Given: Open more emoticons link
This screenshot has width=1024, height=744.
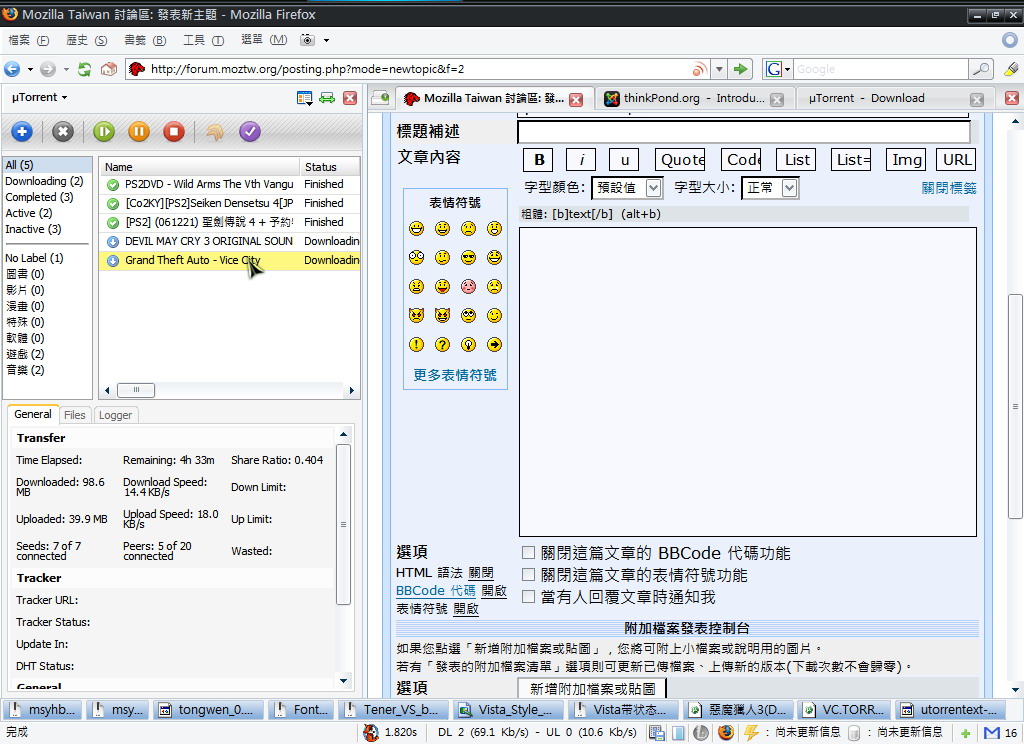Looking at the screenshot, I should coord(455,376).
